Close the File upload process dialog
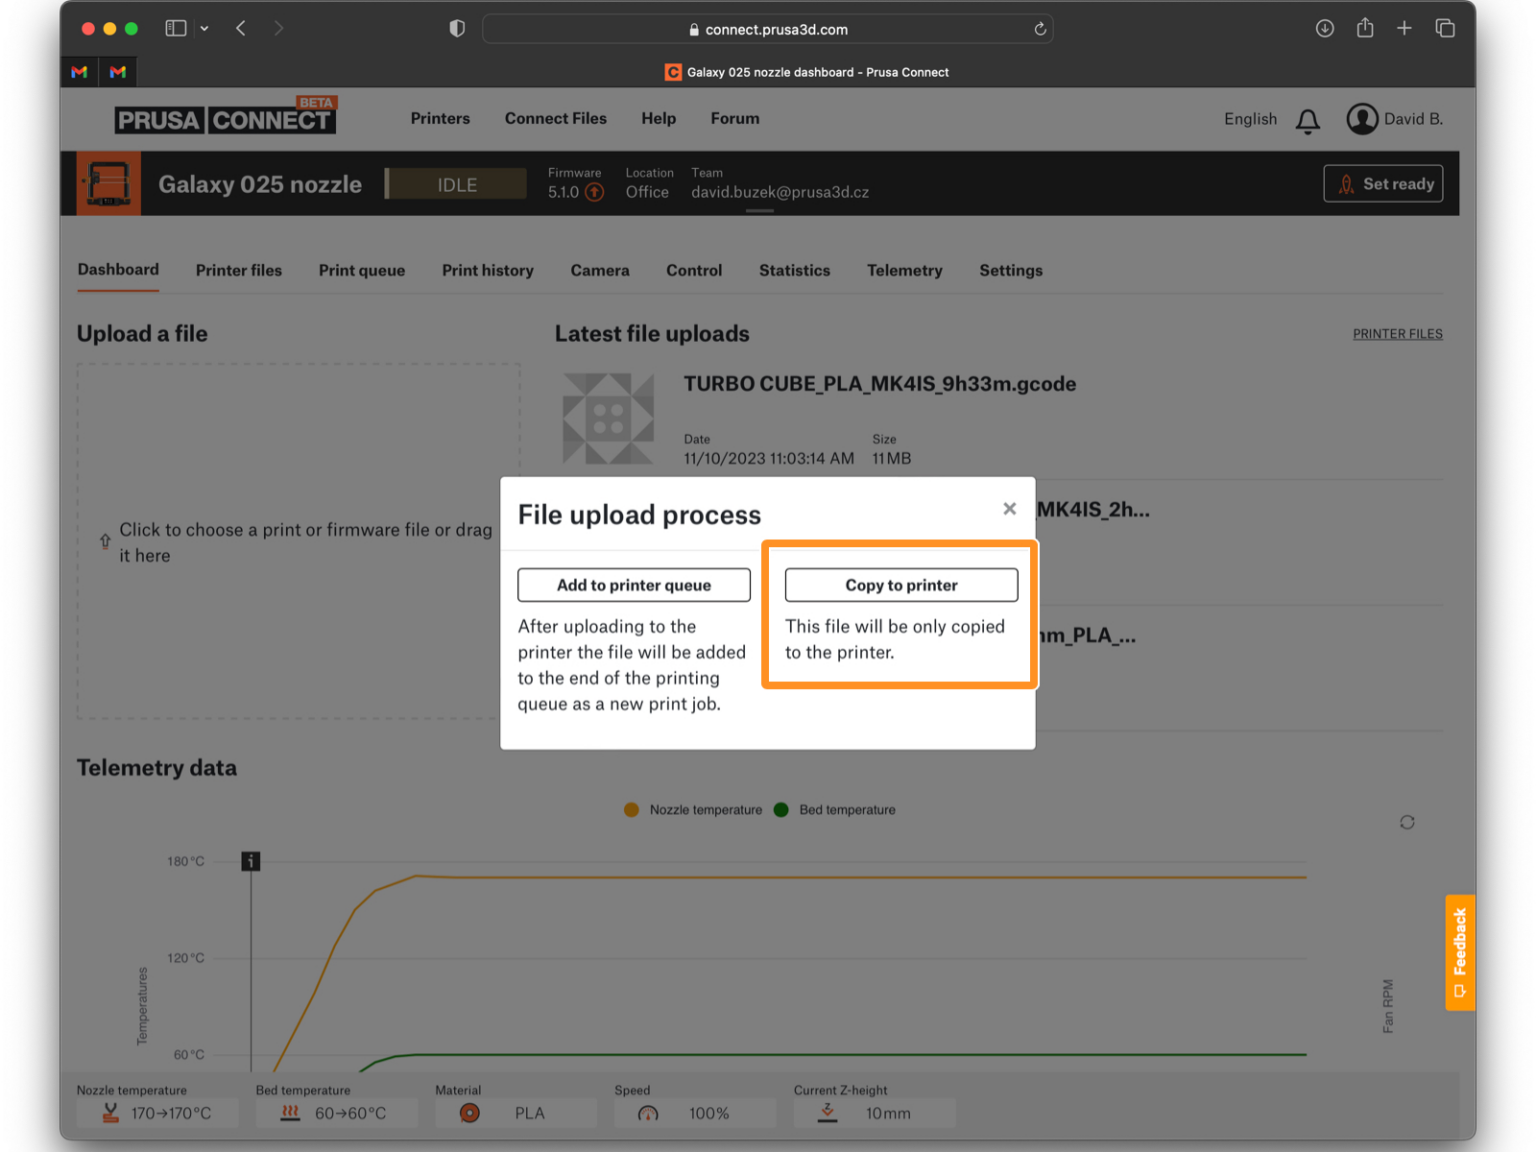Viewport: 1536px width, 1152px height. pyautogui.click(x=1010, y=509)
